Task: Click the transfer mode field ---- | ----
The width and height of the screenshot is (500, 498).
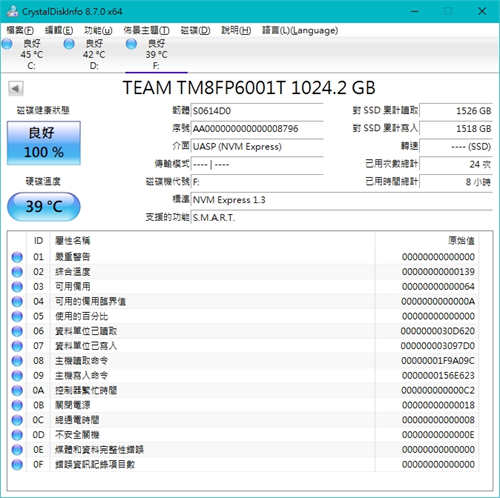Action: click(257, 164)
